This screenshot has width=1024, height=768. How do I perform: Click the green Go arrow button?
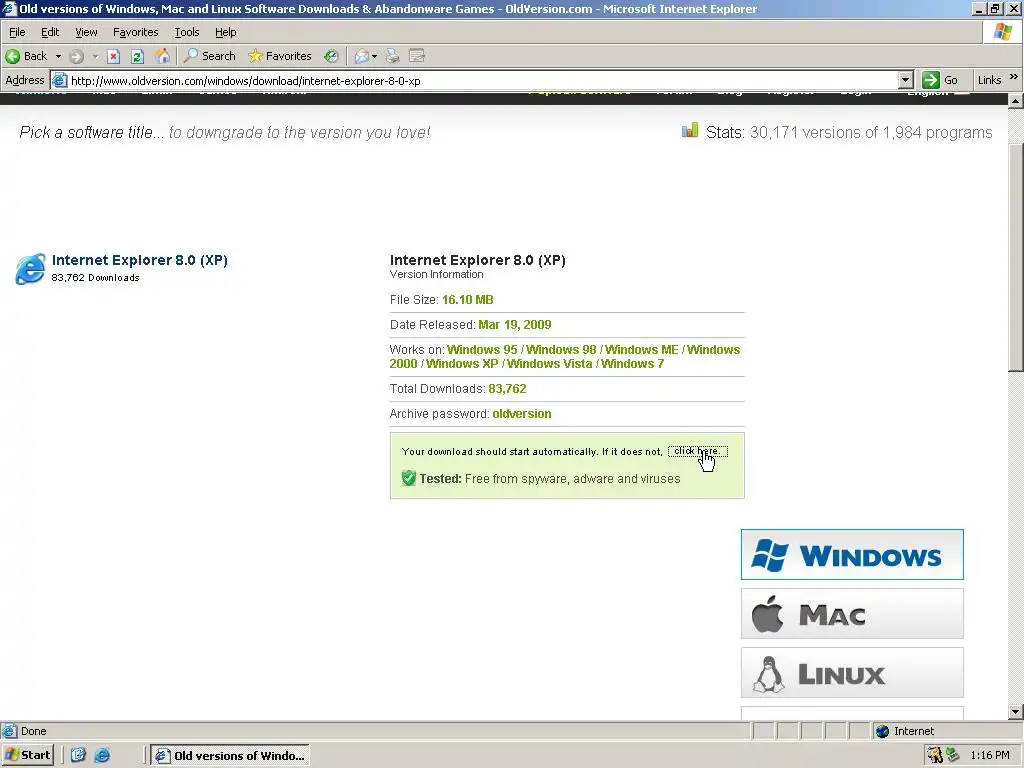tap(931, 80)
